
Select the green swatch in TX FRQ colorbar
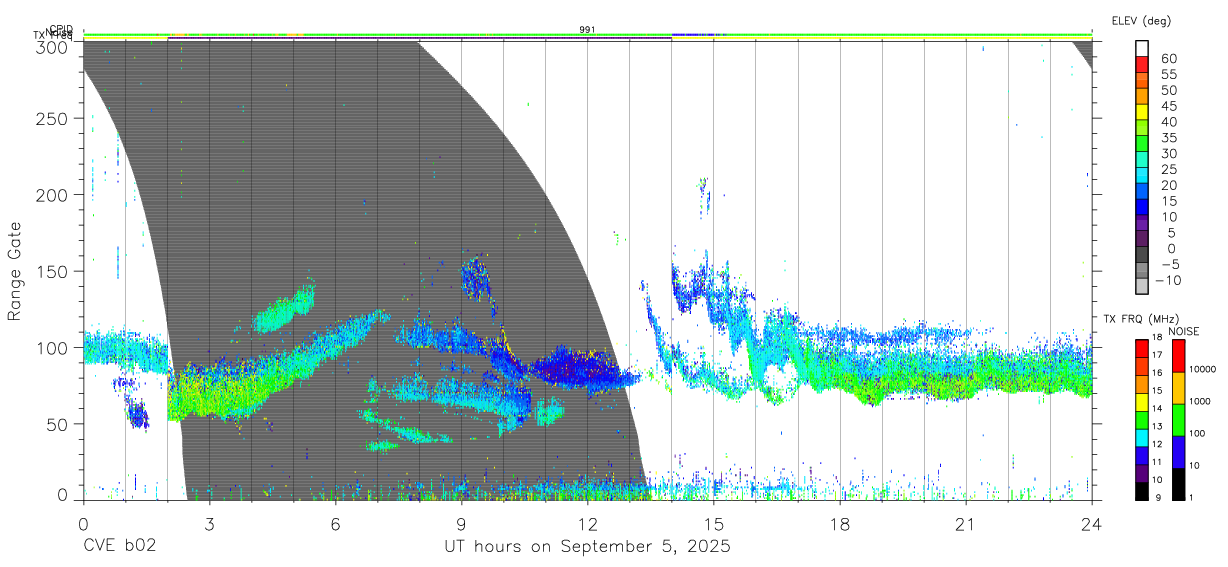point(1143,419)
